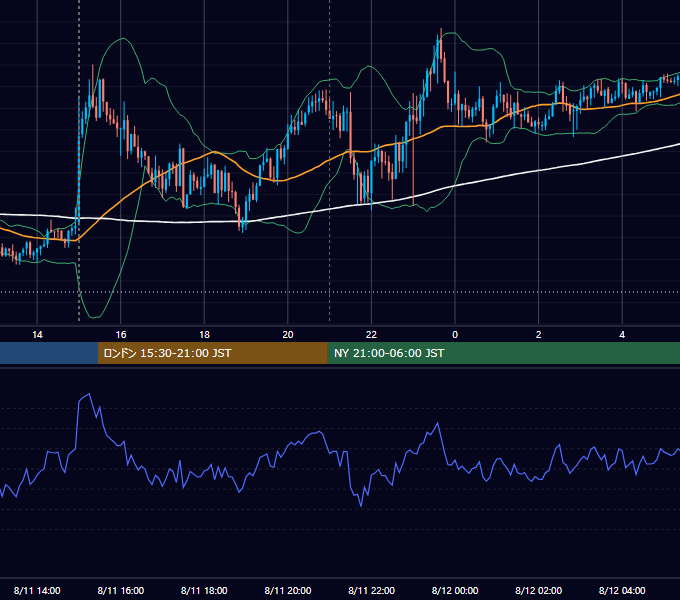The height and width of the screenshot is (600, 680).
Task: Click the 16 hour axis label
Action: 121,335
